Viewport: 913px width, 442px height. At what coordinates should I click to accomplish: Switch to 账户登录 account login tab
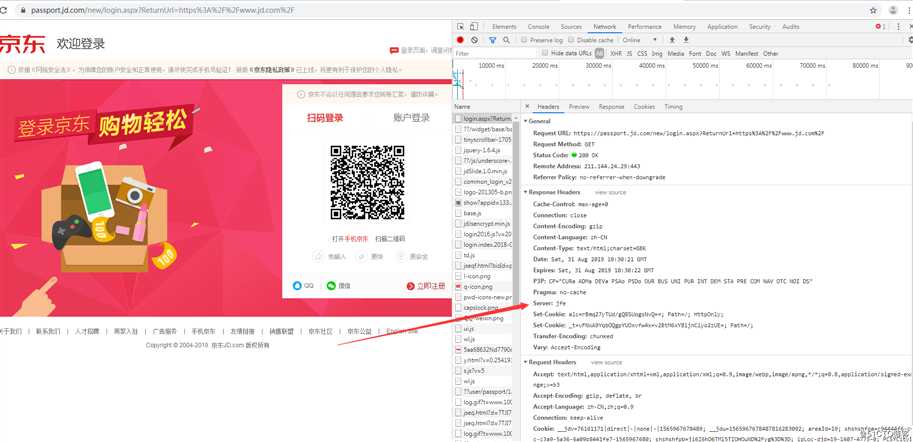411,118
